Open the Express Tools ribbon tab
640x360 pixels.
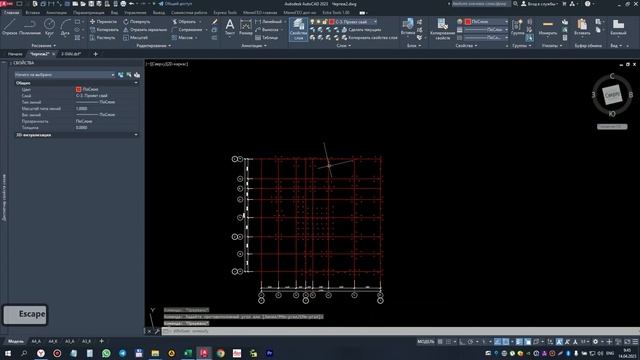[225, 13]
